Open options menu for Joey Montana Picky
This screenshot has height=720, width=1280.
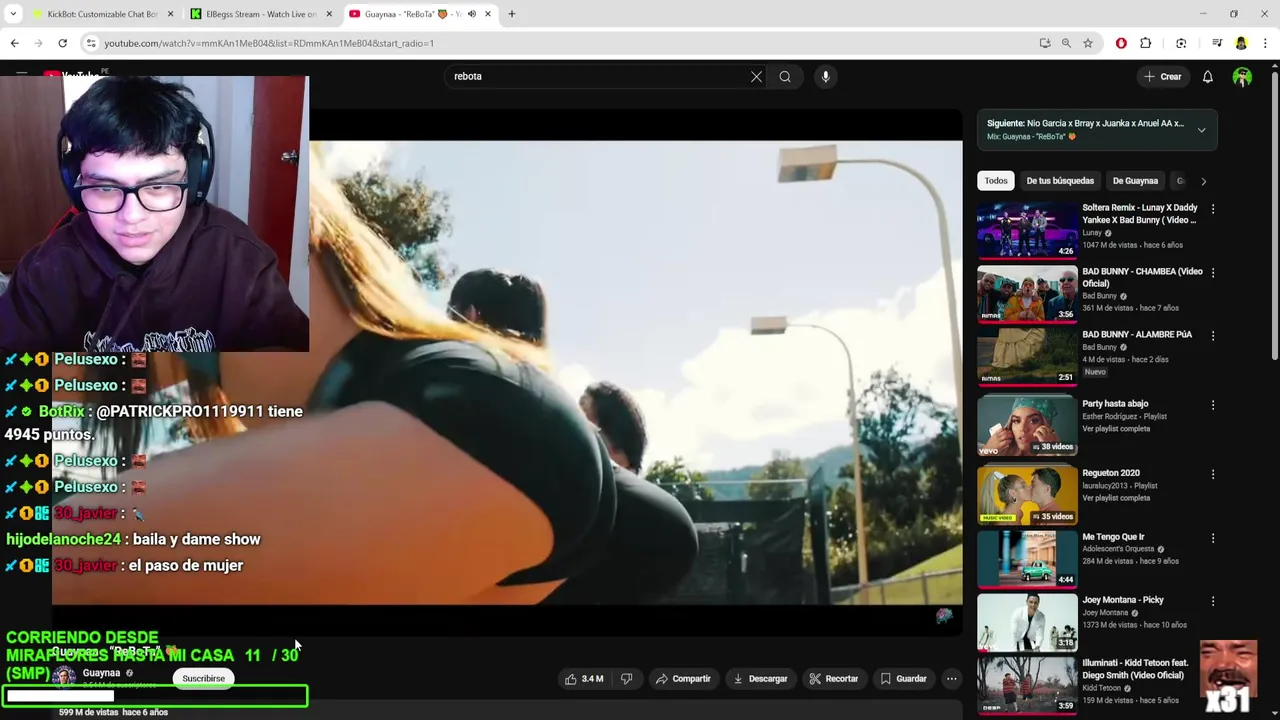pos(1213,601)
